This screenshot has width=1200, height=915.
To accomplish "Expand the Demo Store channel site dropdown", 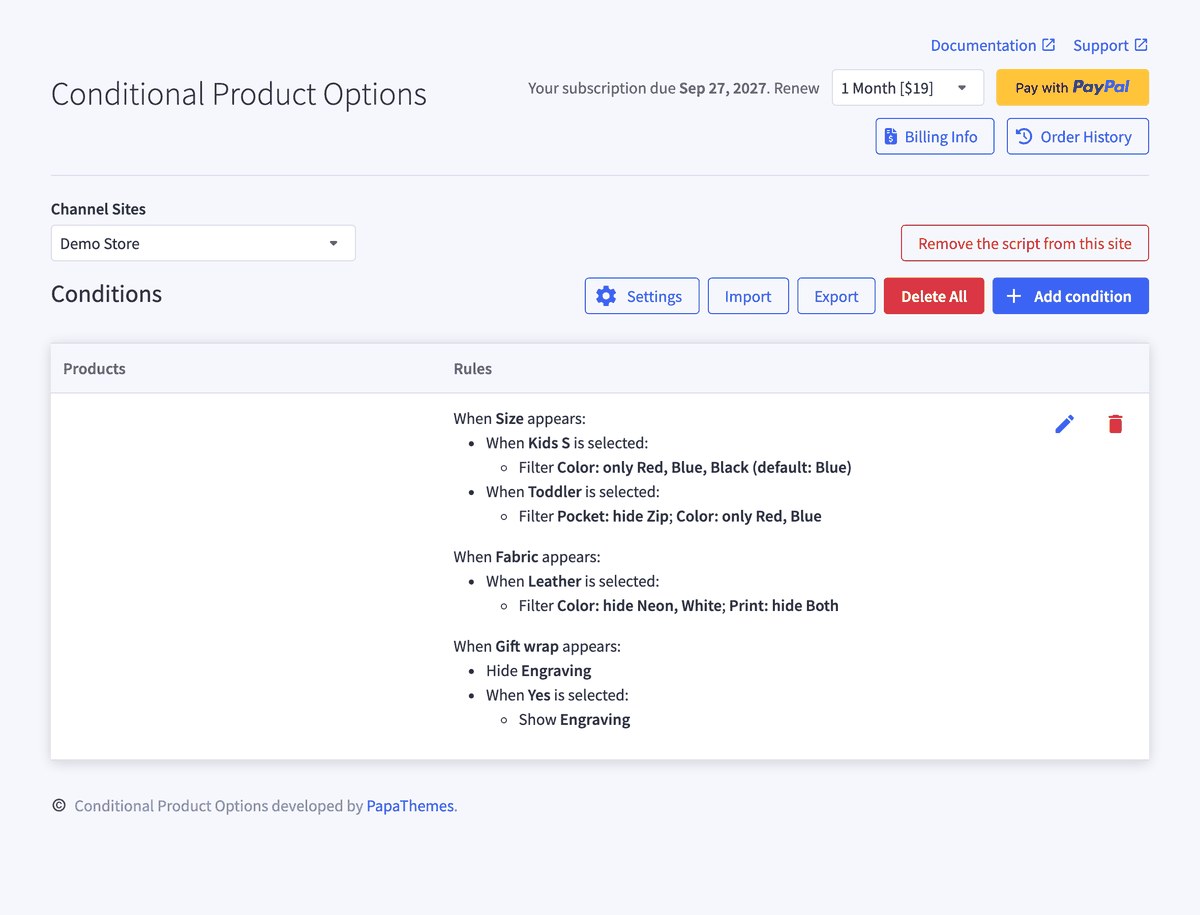I will tap(203, 243).
